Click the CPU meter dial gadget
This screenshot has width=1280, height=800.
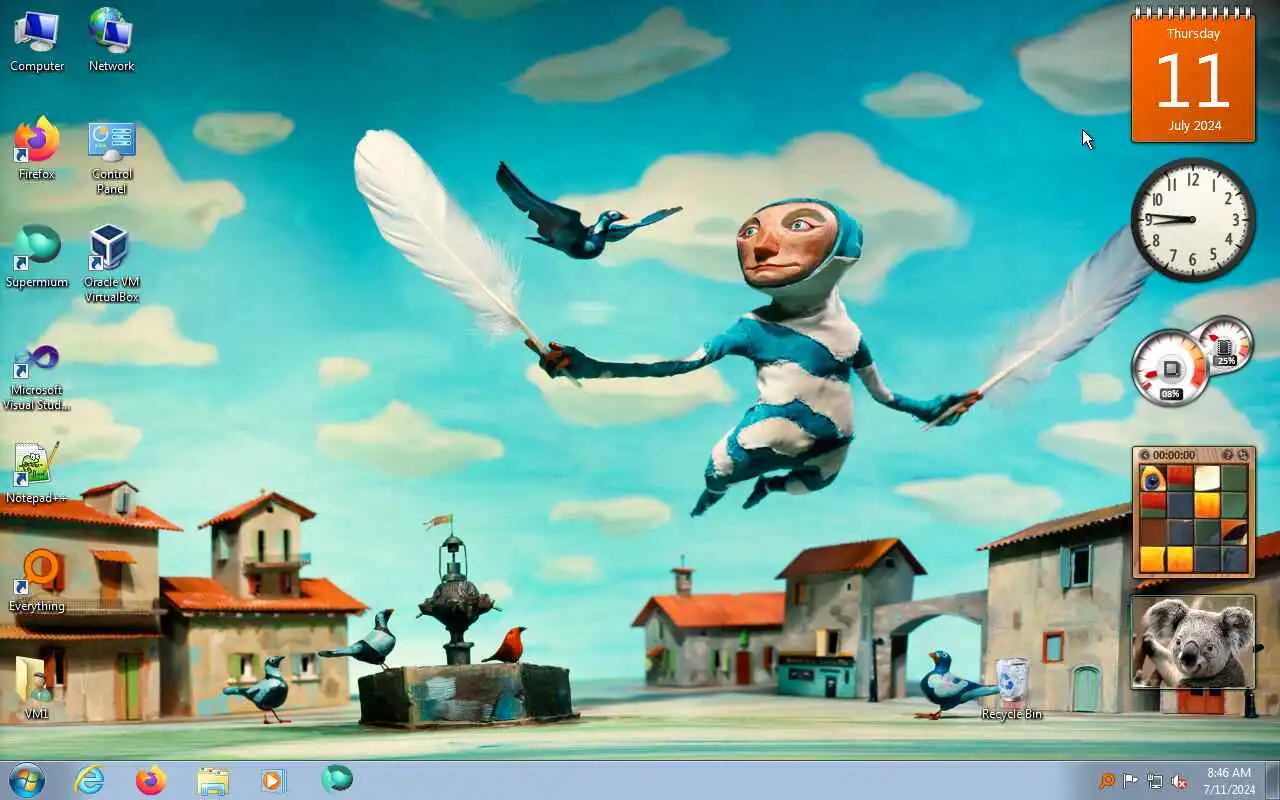point(1170,367)
